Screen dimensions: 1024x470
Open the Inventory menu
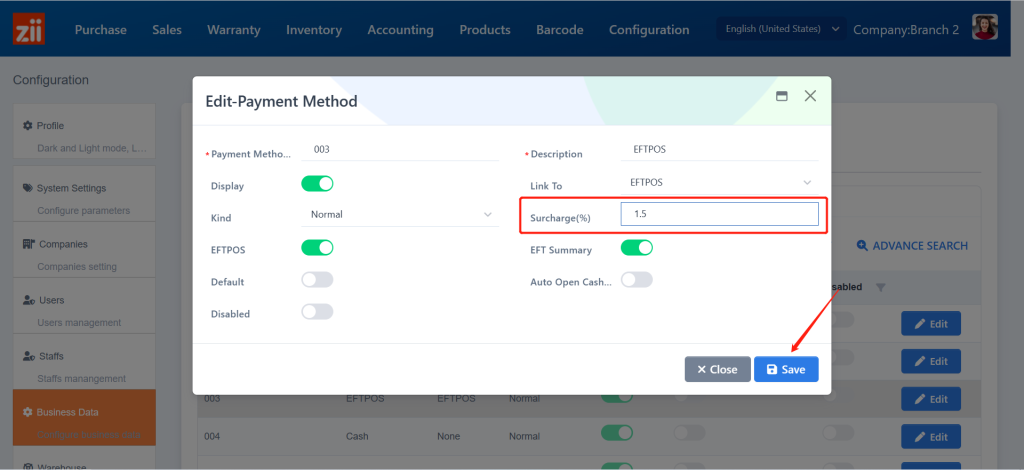click(314, 30)
